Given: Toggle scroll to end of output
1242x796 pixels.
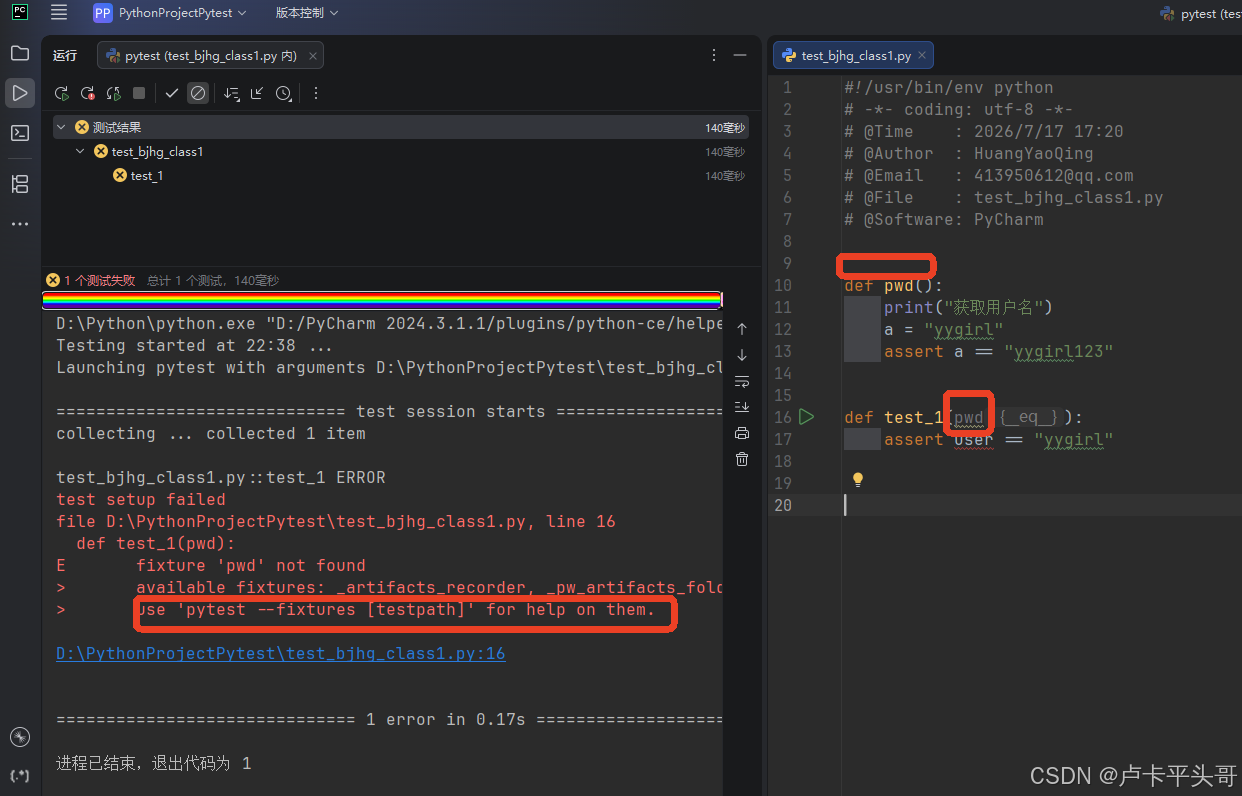Looking at the screenshot, I should pos(742,407).
